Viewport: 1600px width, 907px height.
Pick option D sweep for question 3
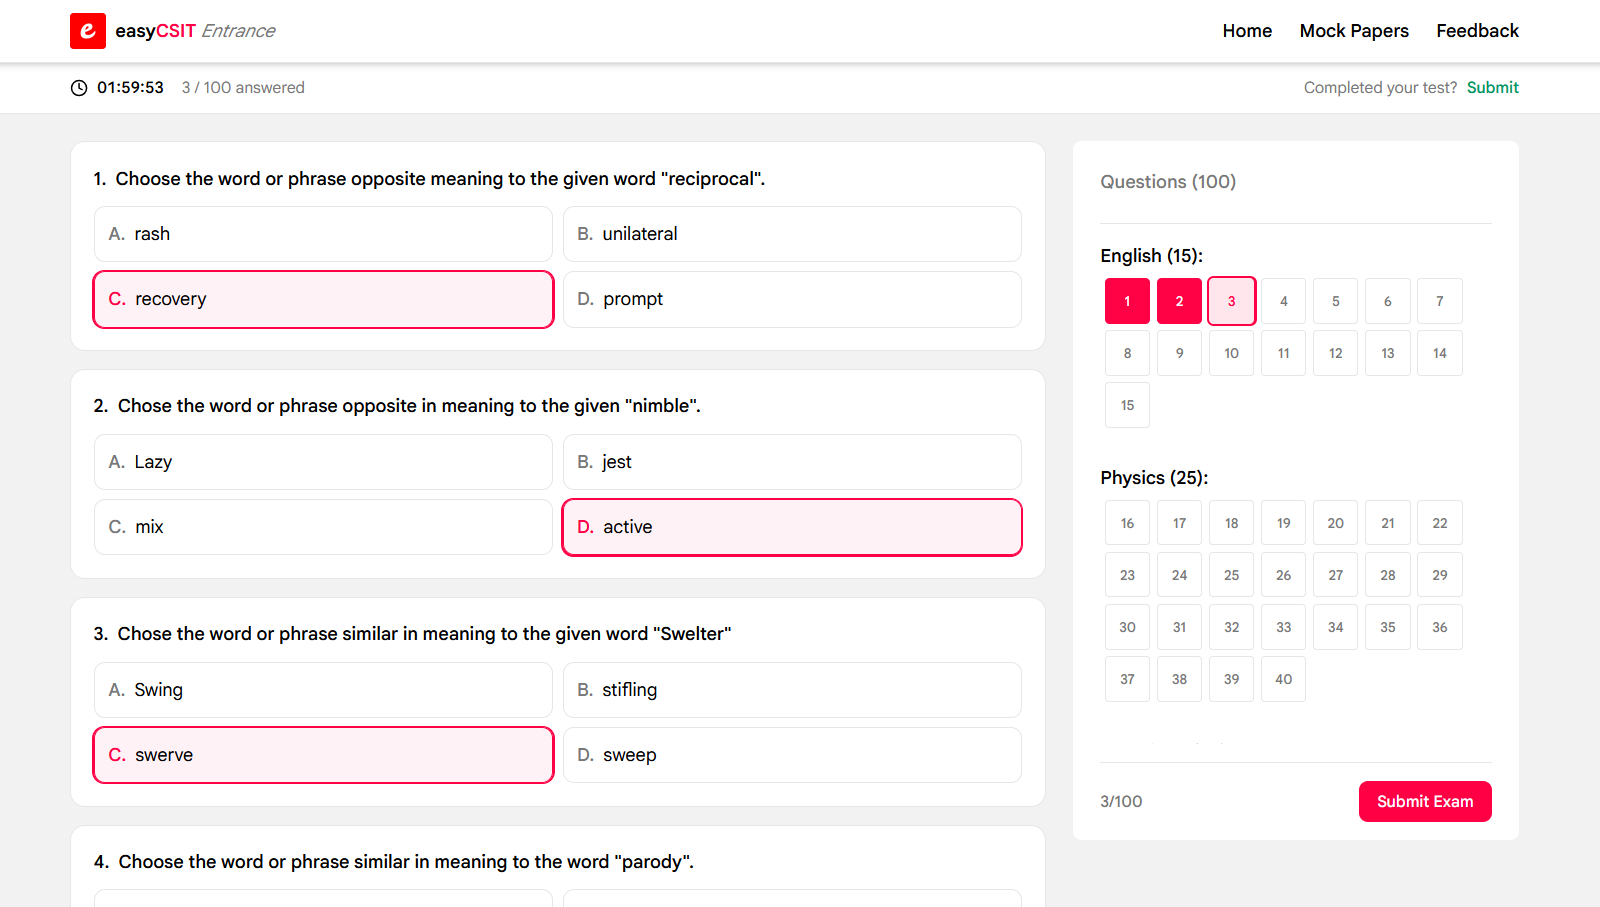point(792,755)
